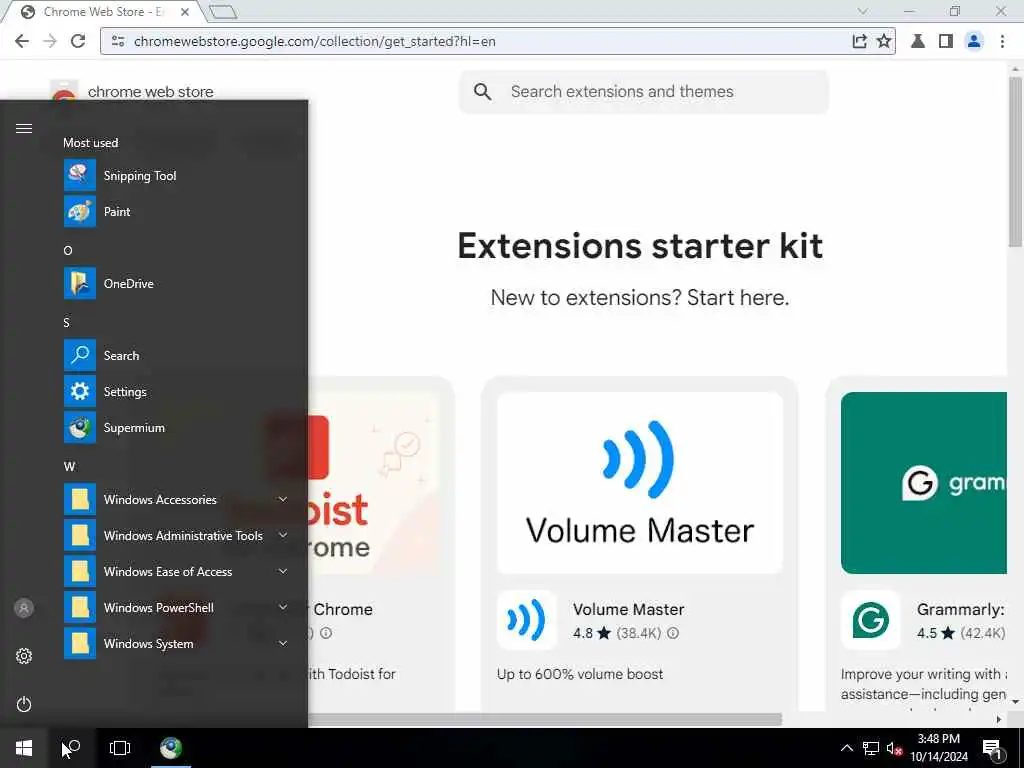Open Task View on the taskbar
Viewport: 1024px width, 768px height.
tap(120, 748)
